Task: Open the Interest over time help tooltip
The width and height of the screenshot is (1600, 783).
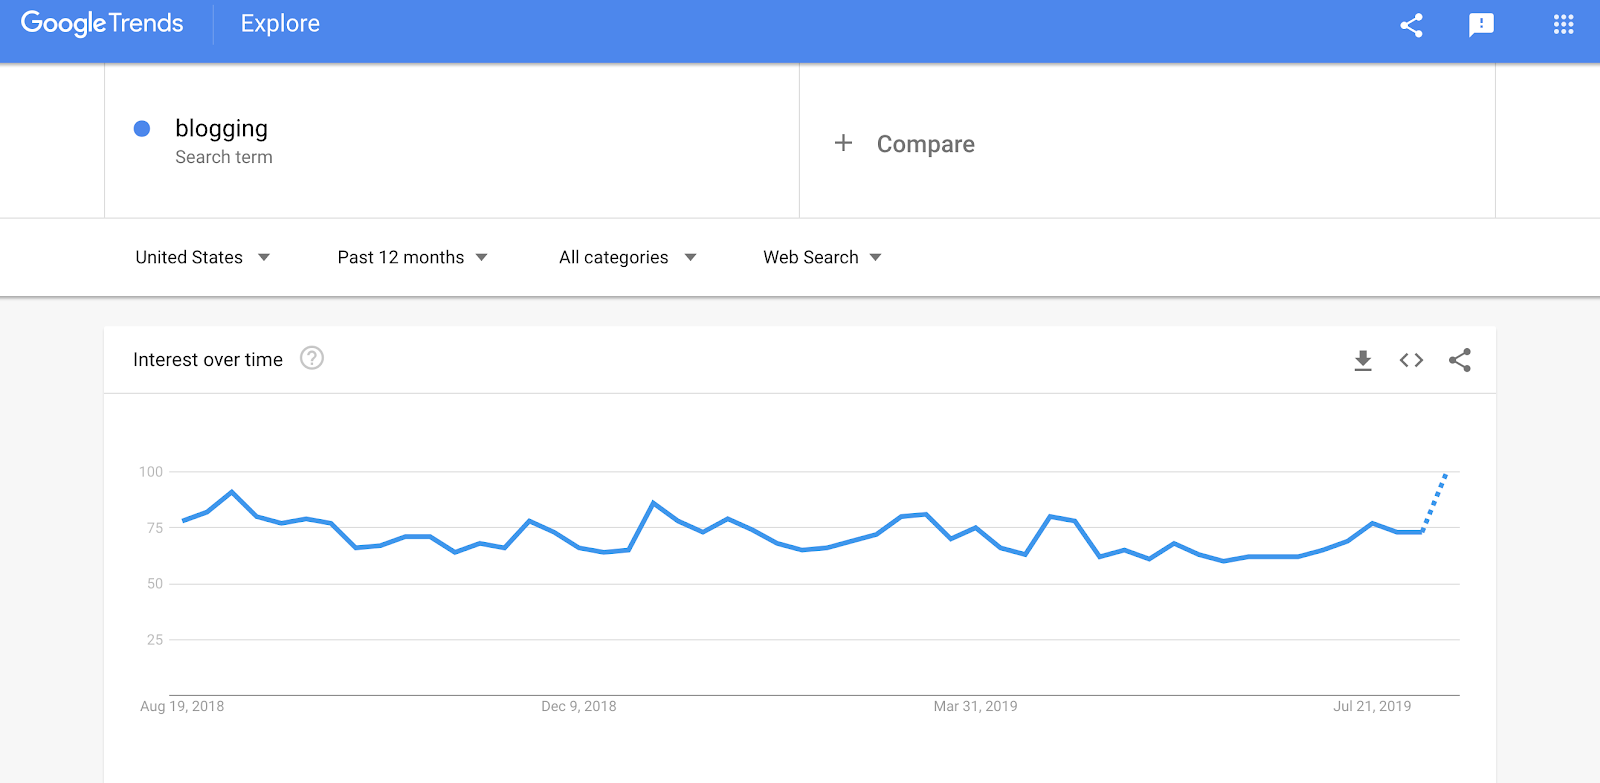Action: [311, 358]
